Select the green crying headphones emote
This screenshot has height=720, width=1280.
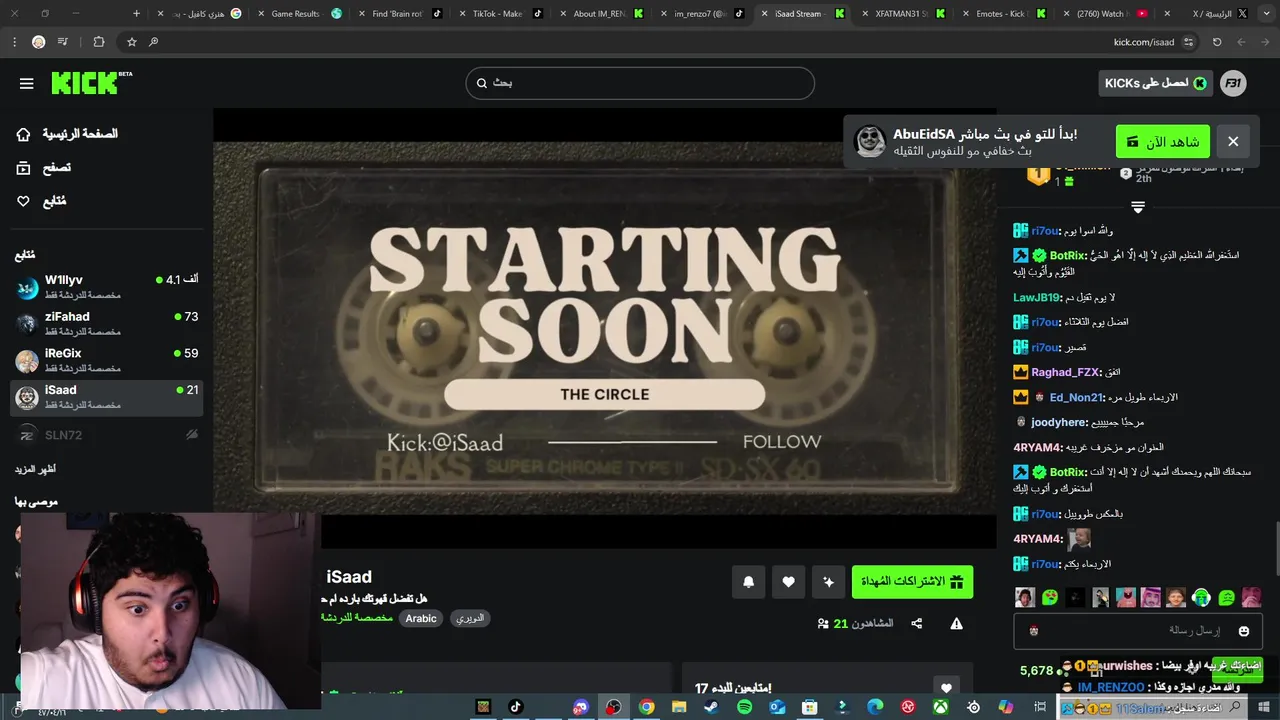[x=1201, y=598]
